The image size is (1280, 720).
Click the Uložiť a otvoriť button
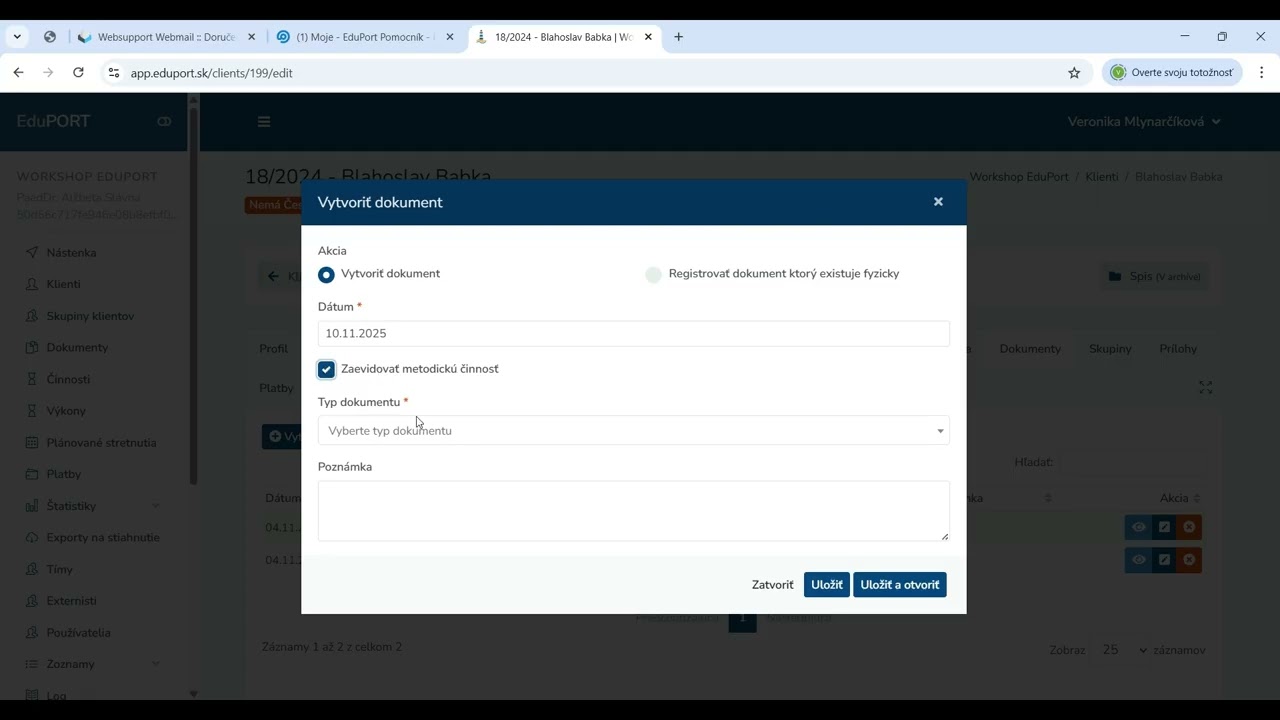[x=899, y=585]
